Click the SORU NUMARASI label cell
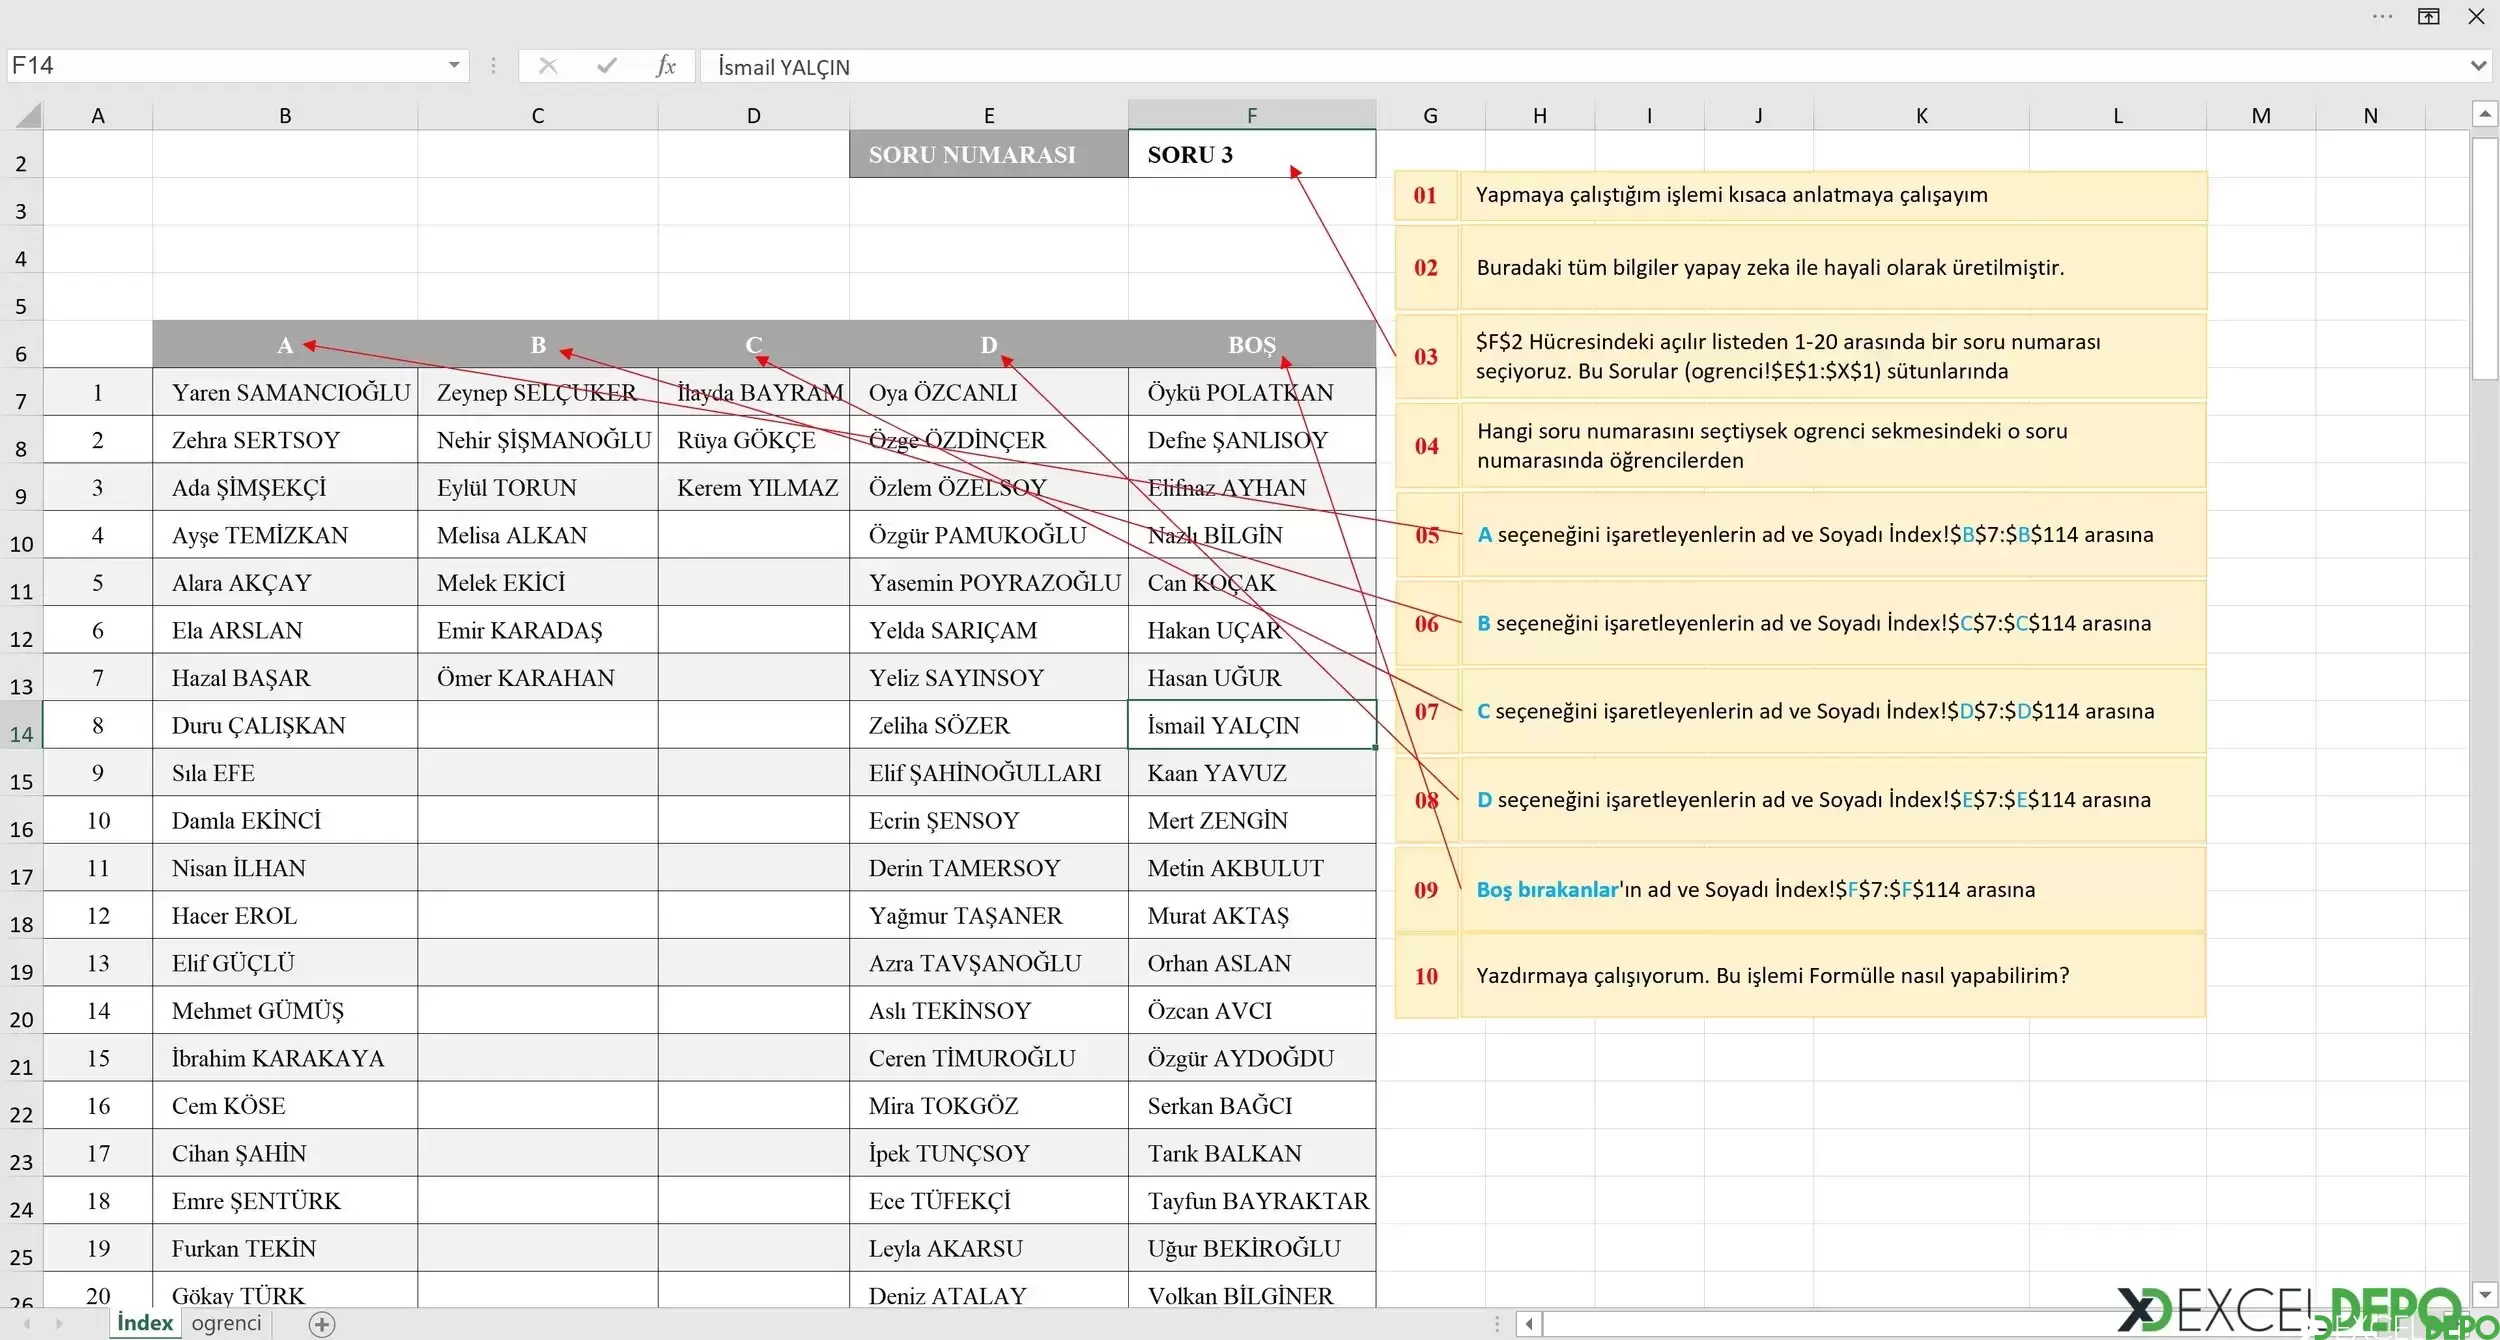This screenshot has width=2500, height=1340. 989,154
